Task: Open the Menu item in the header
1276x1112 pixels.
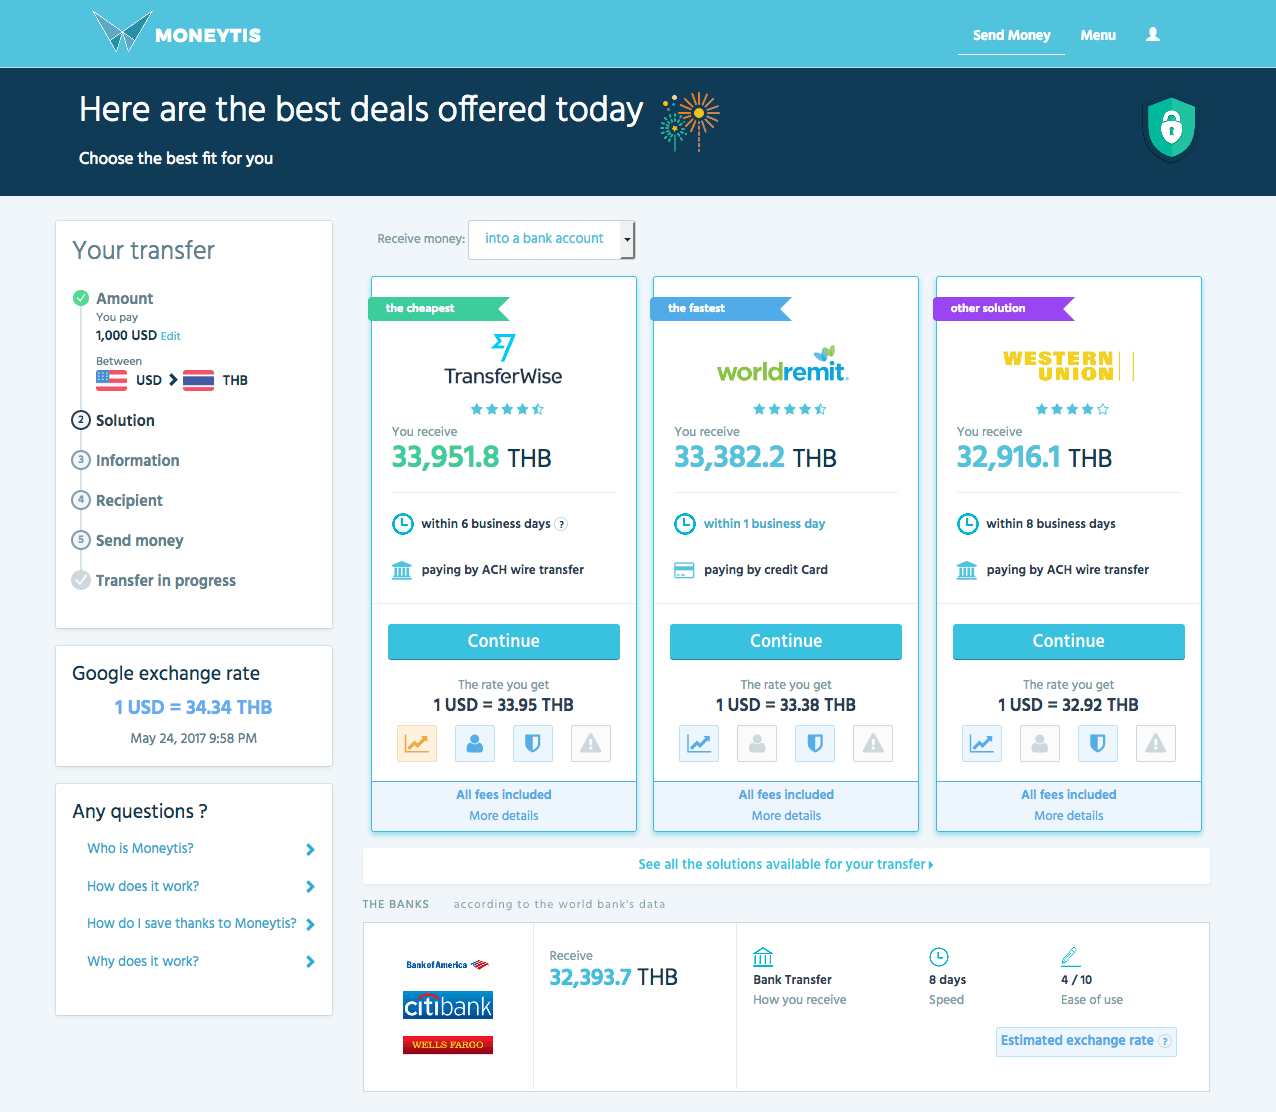Action: click(1098, 35)
